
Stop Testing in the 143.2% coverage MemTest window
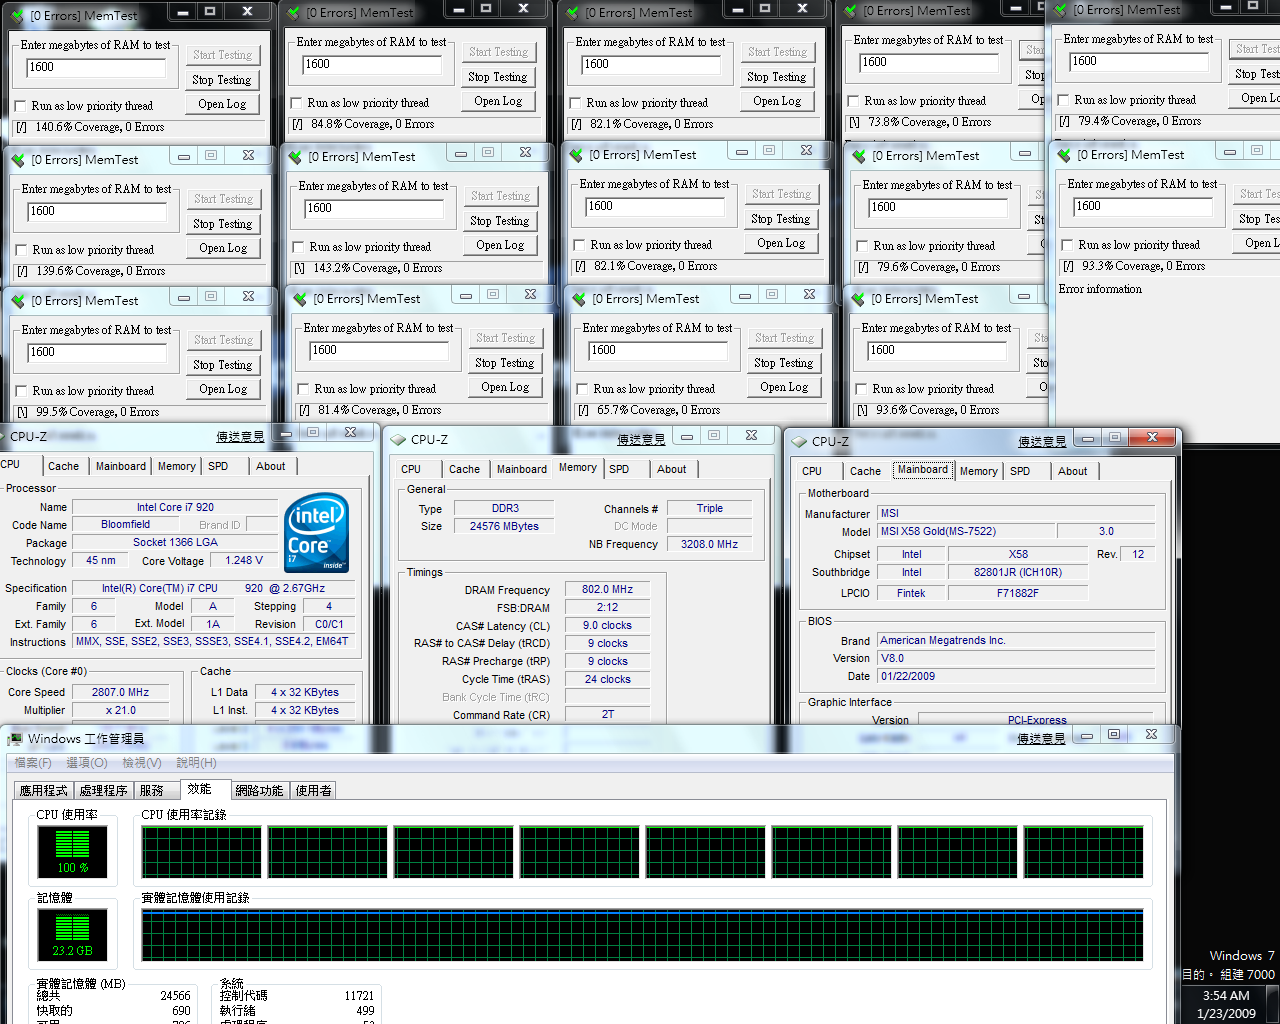click(x=500, y=221)
